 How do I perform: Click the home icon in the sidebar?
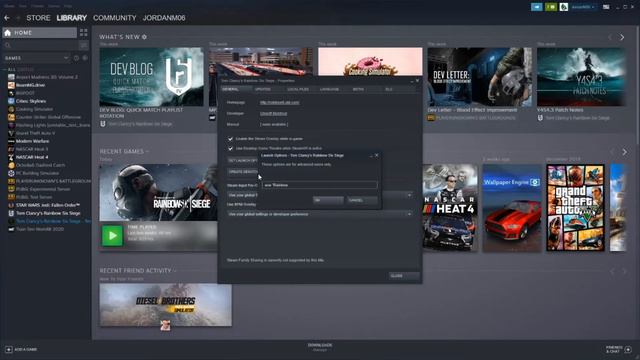tap(8, 33)
